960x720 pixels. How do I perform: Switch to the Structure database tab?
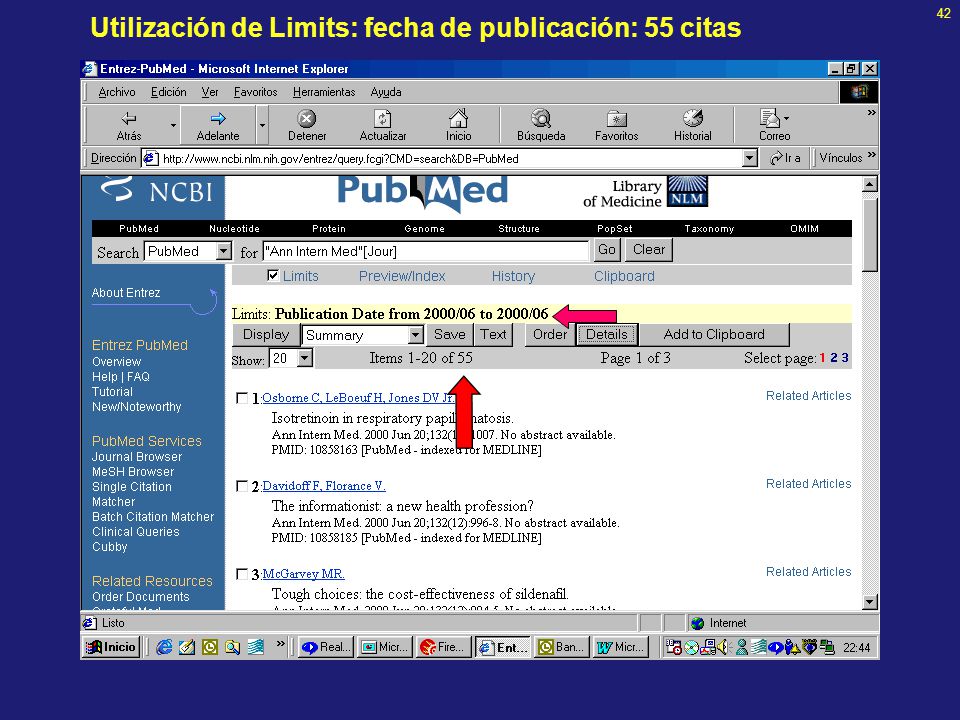click(x=519, y=228)
